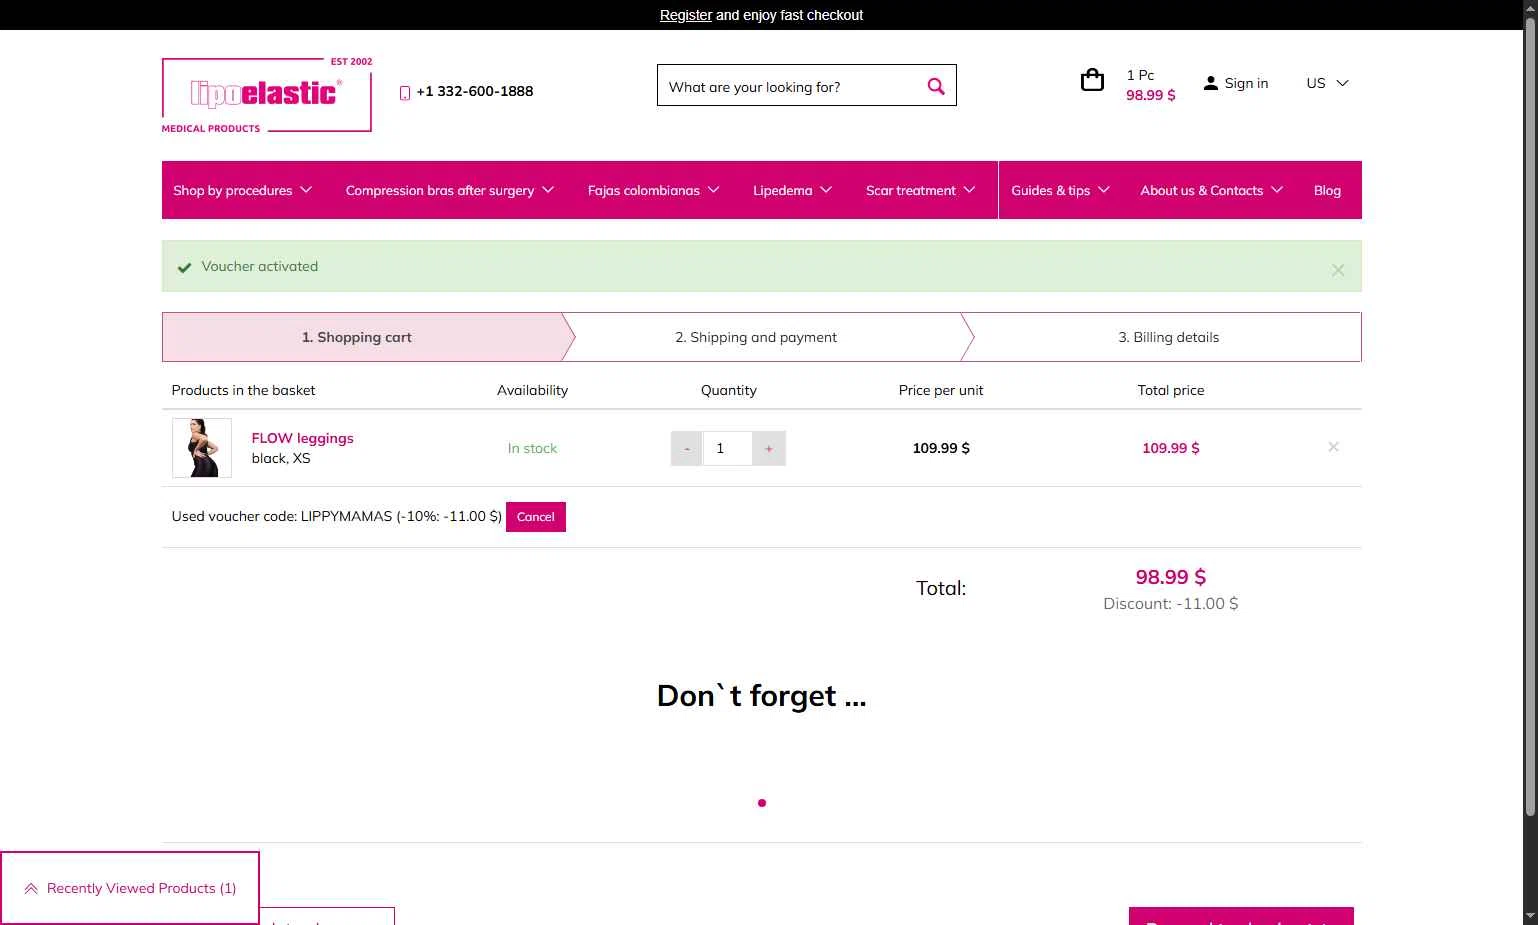Viewport: 1538px width, 925px height.
Task: Expand the Fajas colombianas menu
Action: click(x=653, y=190)
